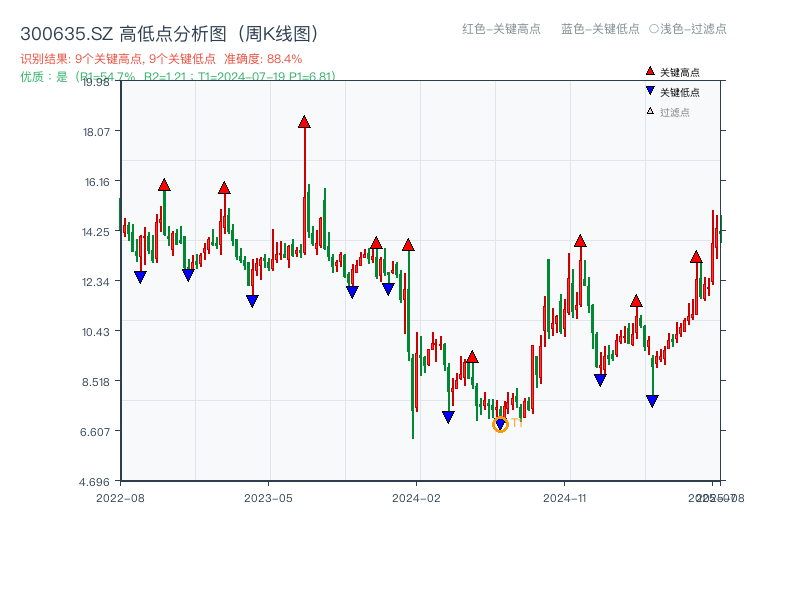
Task: Toggle the 关键高点 legend entry
Action: click(673, 72)
